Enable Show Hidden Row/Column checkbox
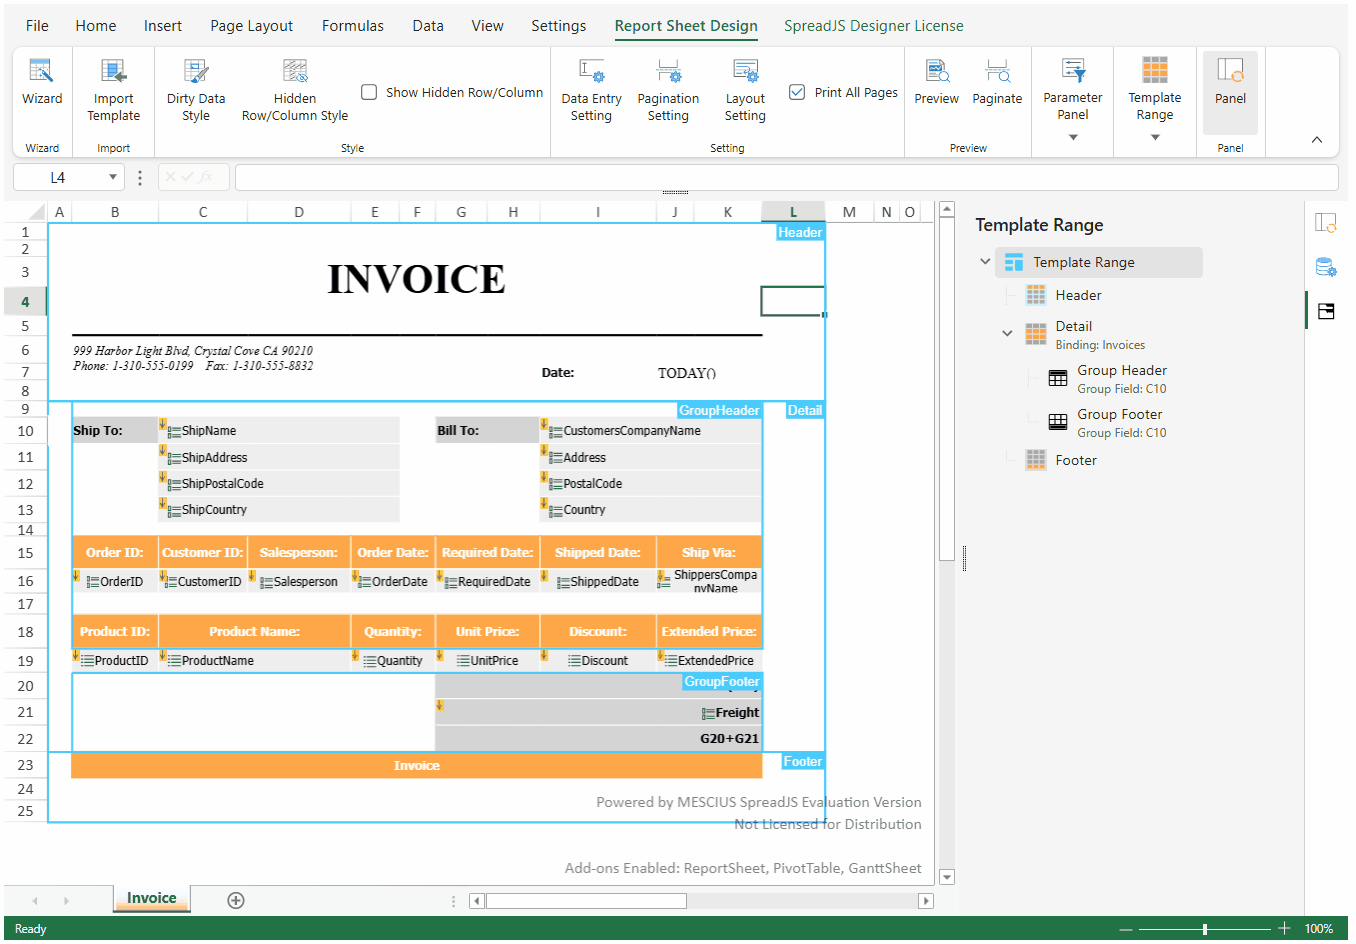Image resolution: width=1356 pixels, height=944 pixels. point(369,92)
